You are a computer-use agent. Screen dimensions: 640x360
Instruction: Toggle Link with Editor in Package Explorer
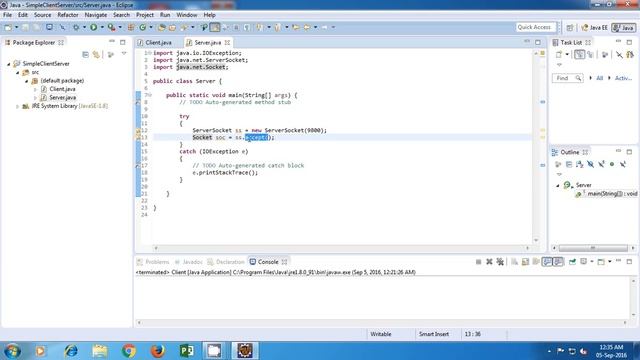click(x=96, y=54)
